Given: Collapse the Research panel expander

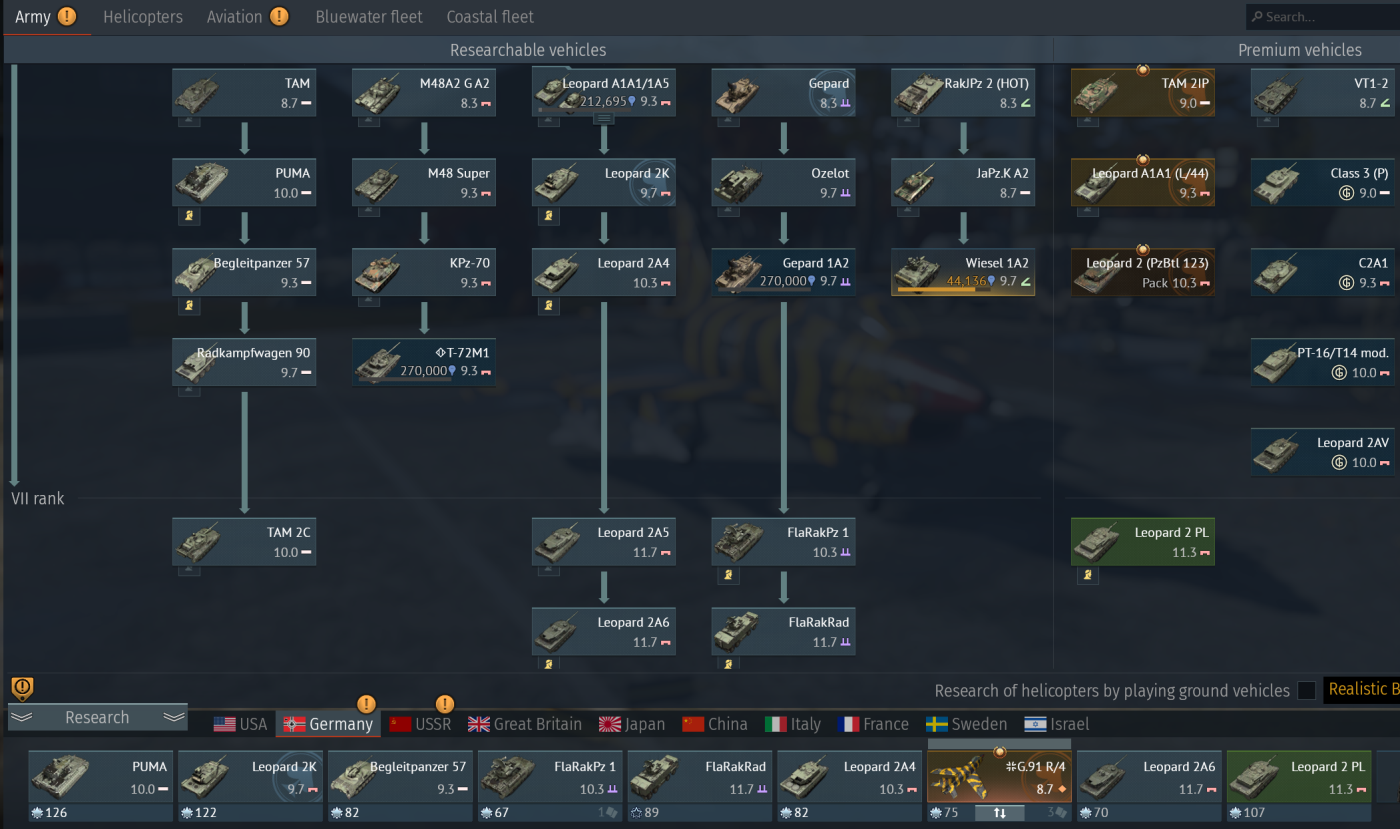Looking at the screenshot, I should (97, 717).
